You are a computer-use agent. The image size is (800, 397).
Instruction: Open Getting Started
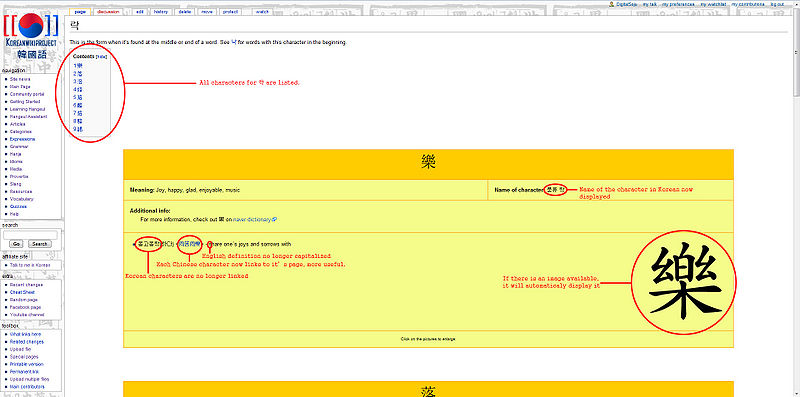point(24,102)
